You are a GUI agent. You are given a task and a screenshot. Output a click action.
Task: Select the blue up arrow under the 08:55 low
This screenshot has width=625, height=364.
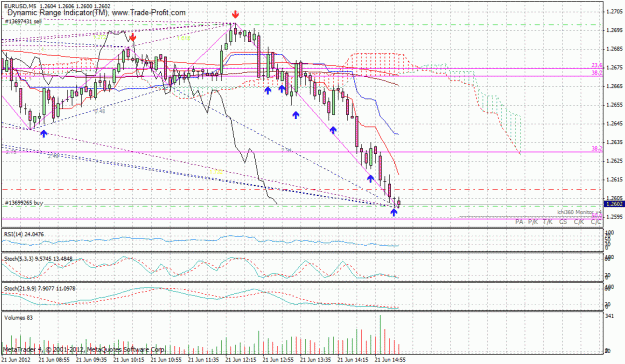[x=43, y=134]
